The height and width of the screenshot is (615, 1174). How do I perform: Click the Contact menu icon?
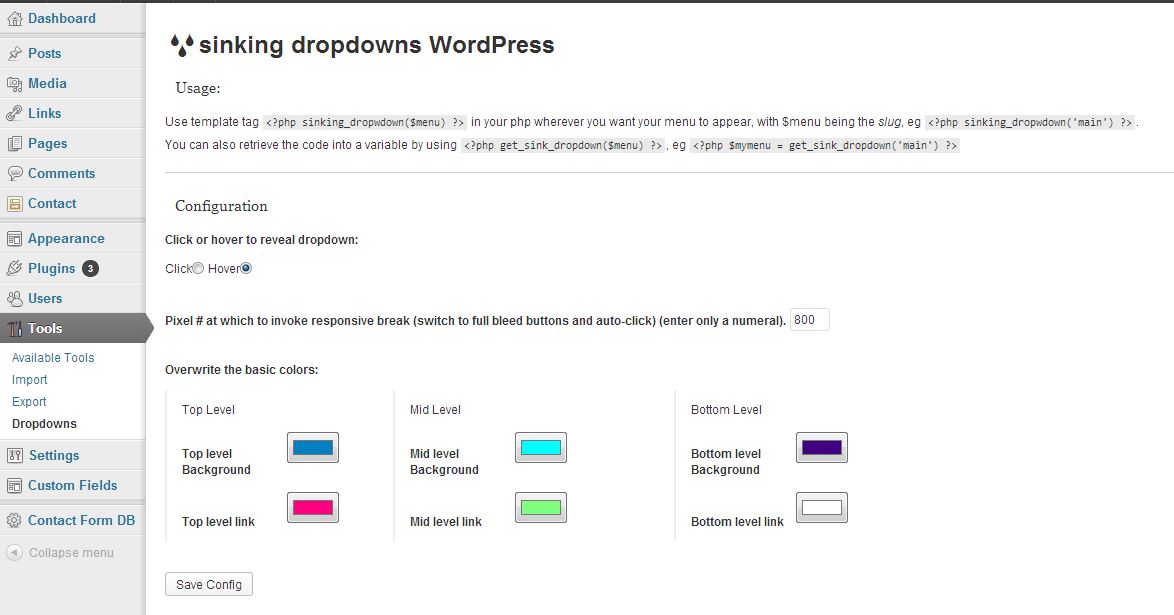(x=14, y=204)
